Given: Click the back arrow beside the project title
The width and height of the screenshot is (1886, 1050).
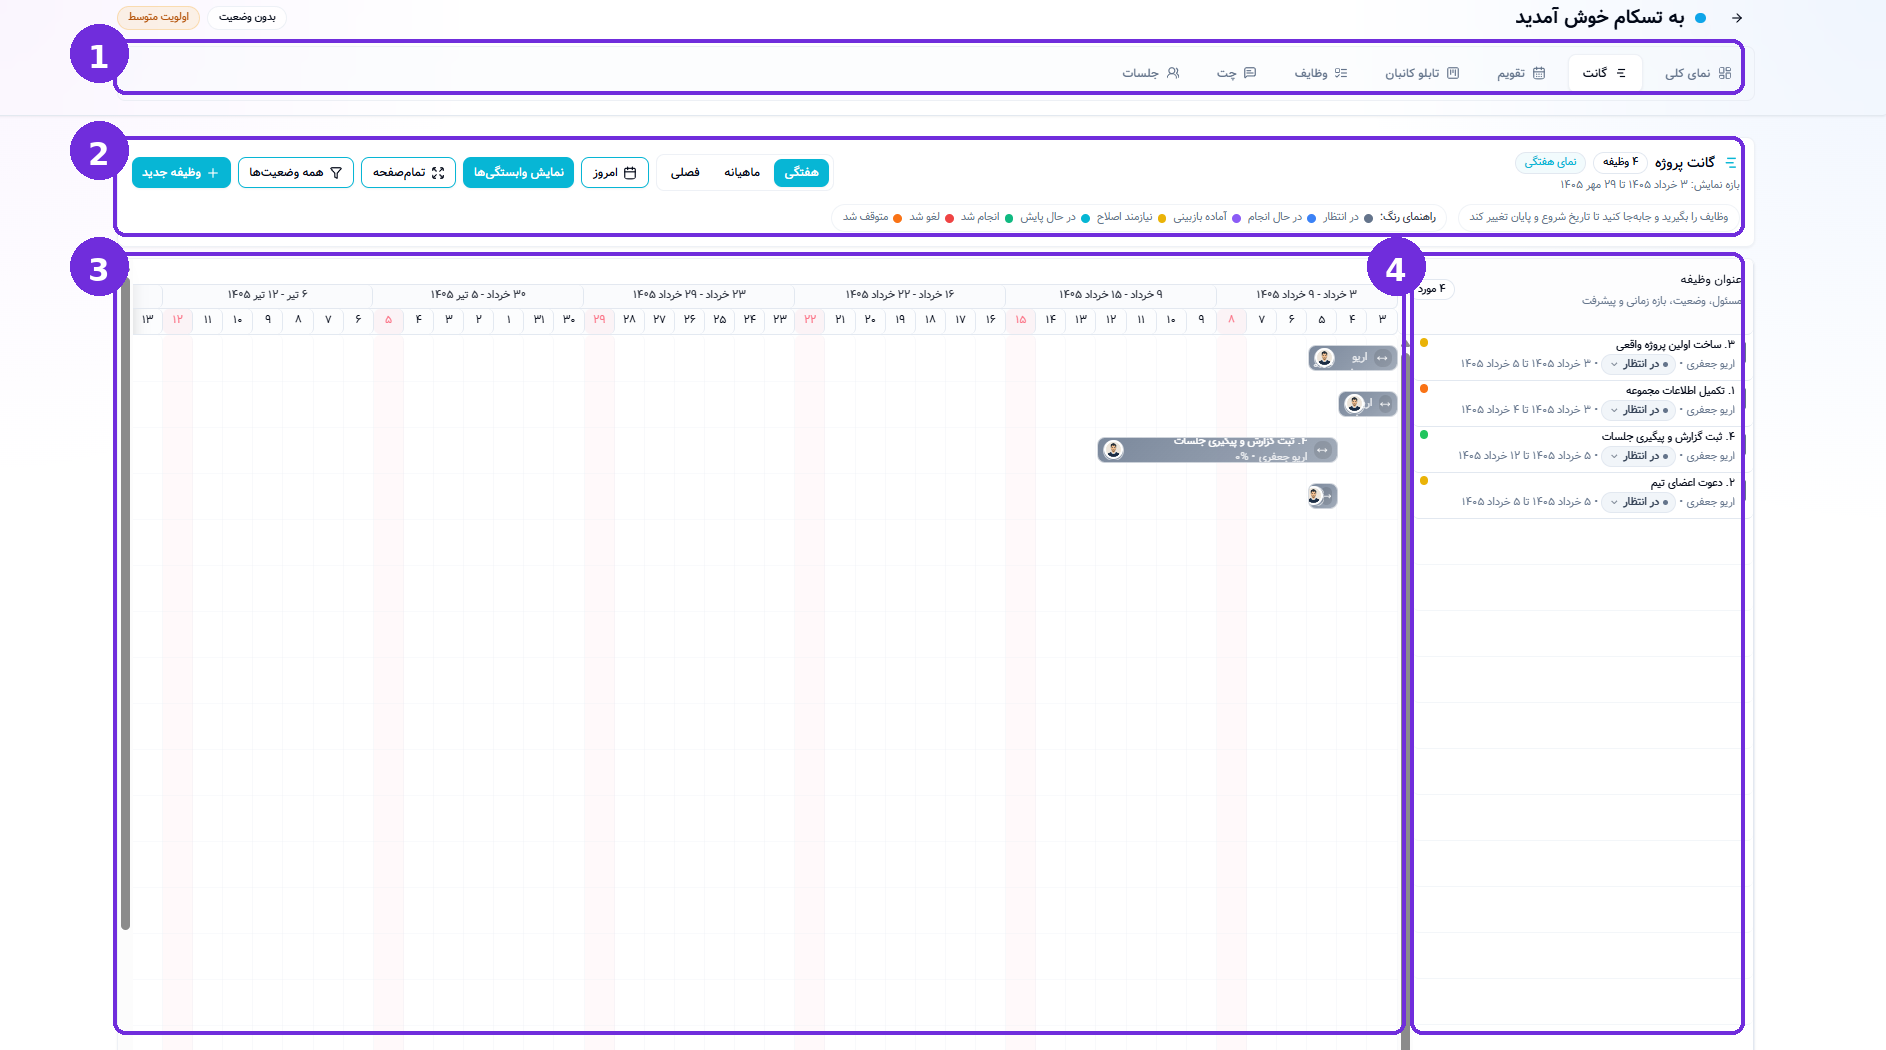Looking at the screenshot, I should coord(1737,18).
